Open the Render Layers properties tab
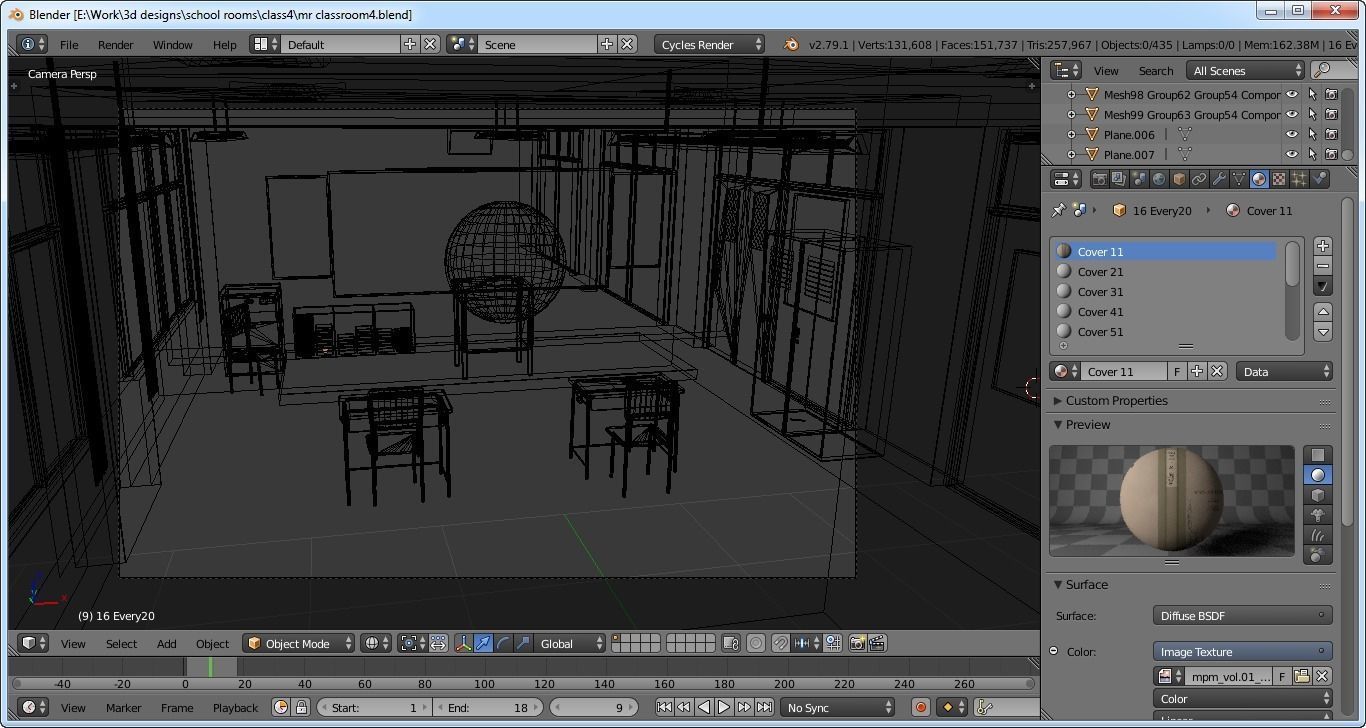The width and height of the screenshot is (1366, 728). coord(1119,179)
